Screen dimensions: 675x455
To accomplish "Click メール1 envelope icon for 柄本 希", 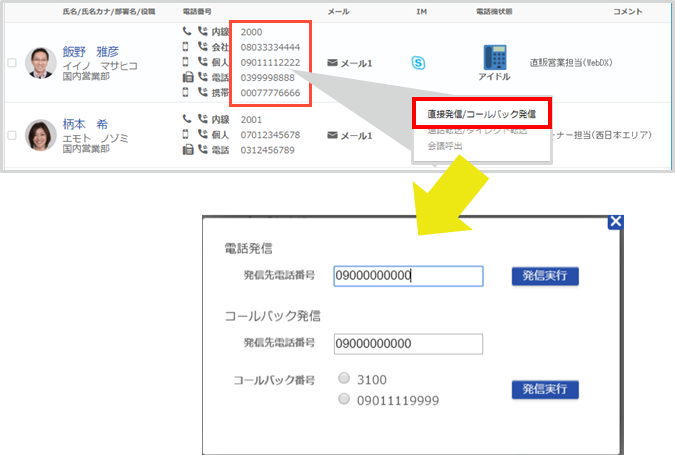I will [x=333, y=135].
